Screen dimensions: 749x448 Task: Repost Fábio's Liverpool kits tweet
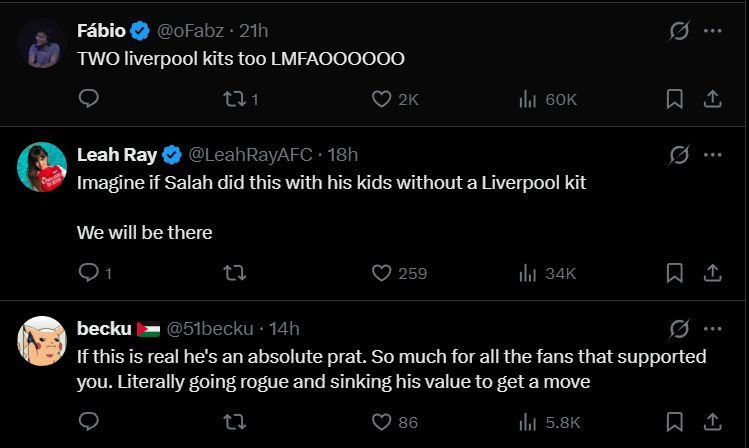[241, 99]
